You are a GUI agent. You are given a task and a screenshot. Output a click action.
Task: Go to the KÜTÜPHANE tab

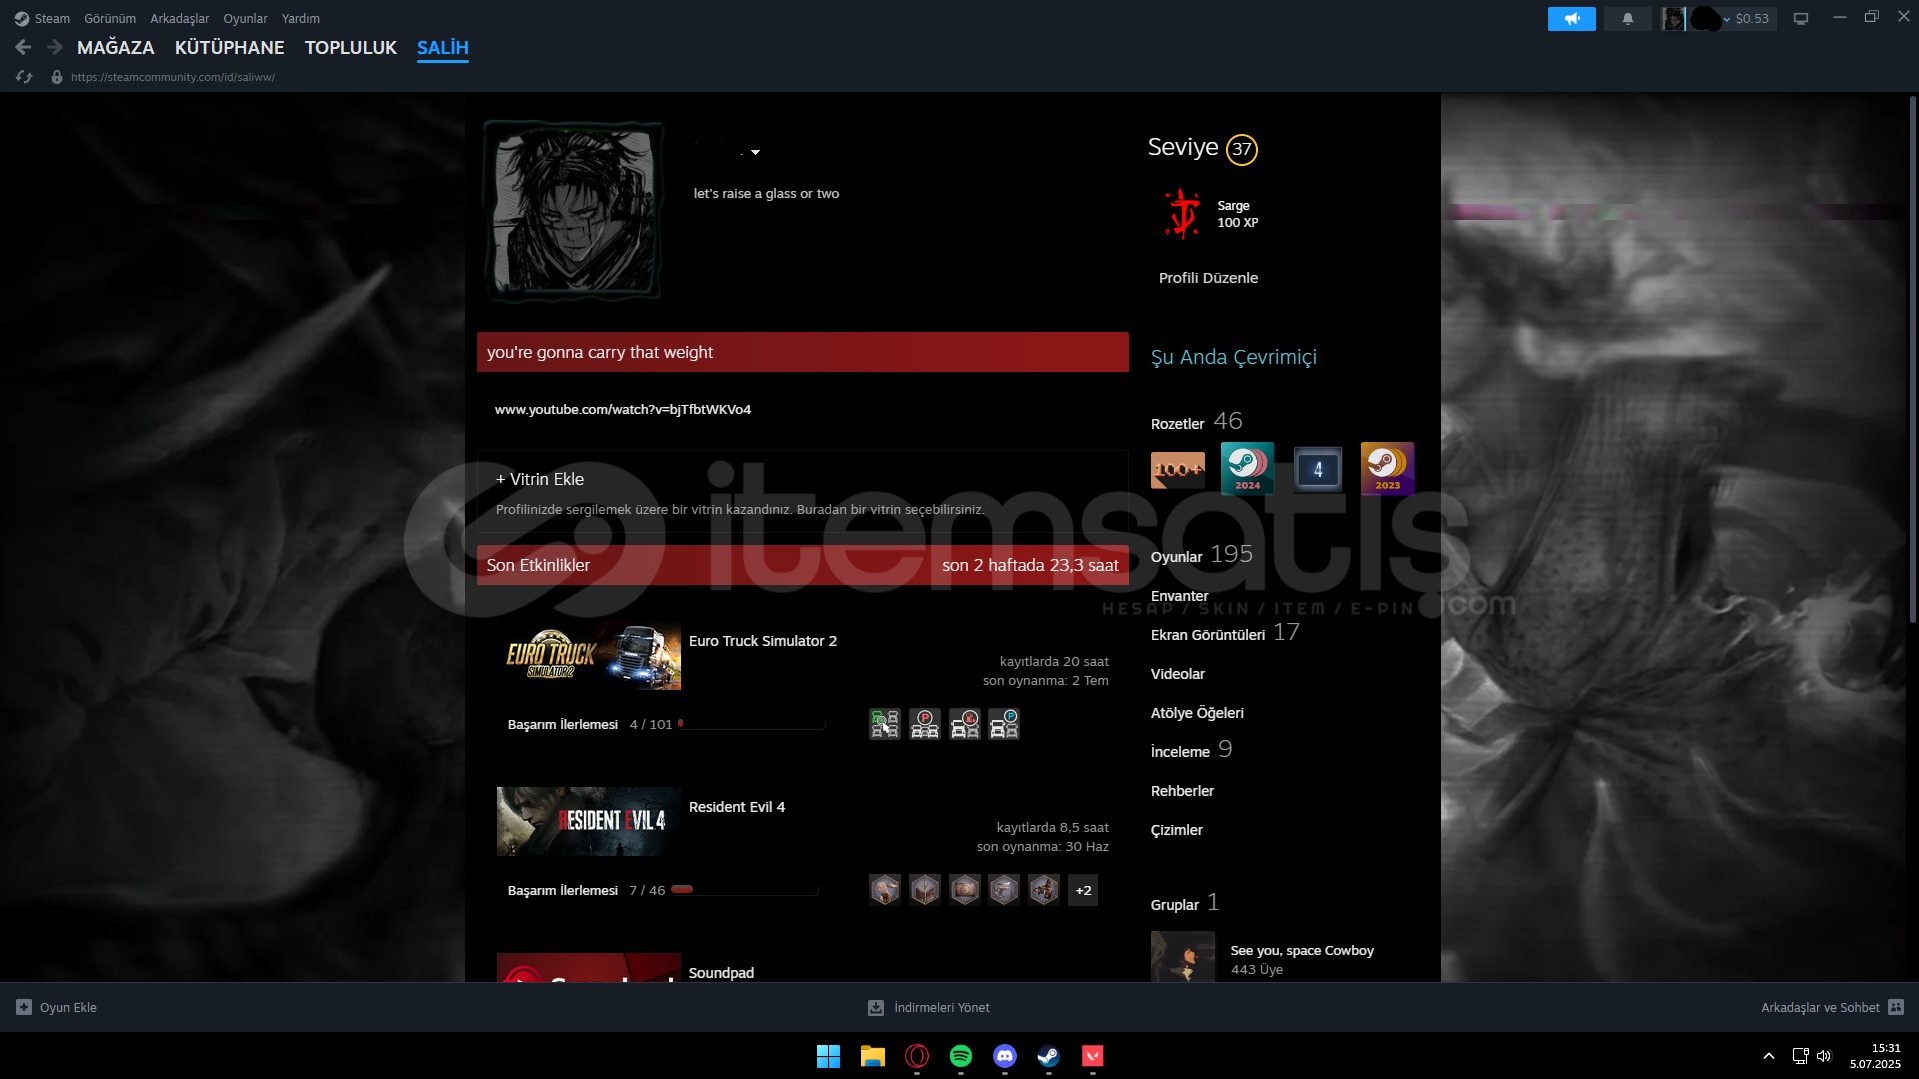point(230,47)
